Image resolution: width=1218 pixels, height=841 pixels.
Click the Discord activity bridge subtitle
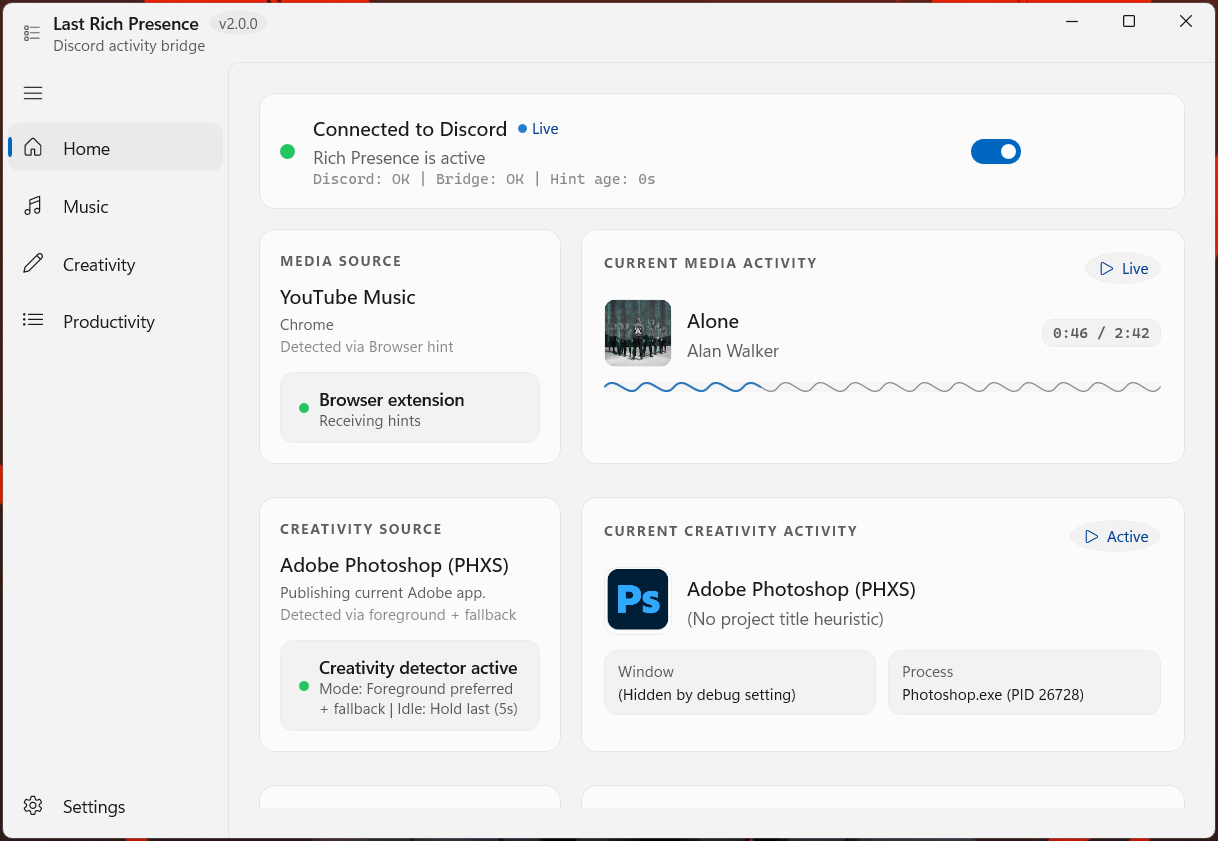pyautogui.click(x=129, y=46)
